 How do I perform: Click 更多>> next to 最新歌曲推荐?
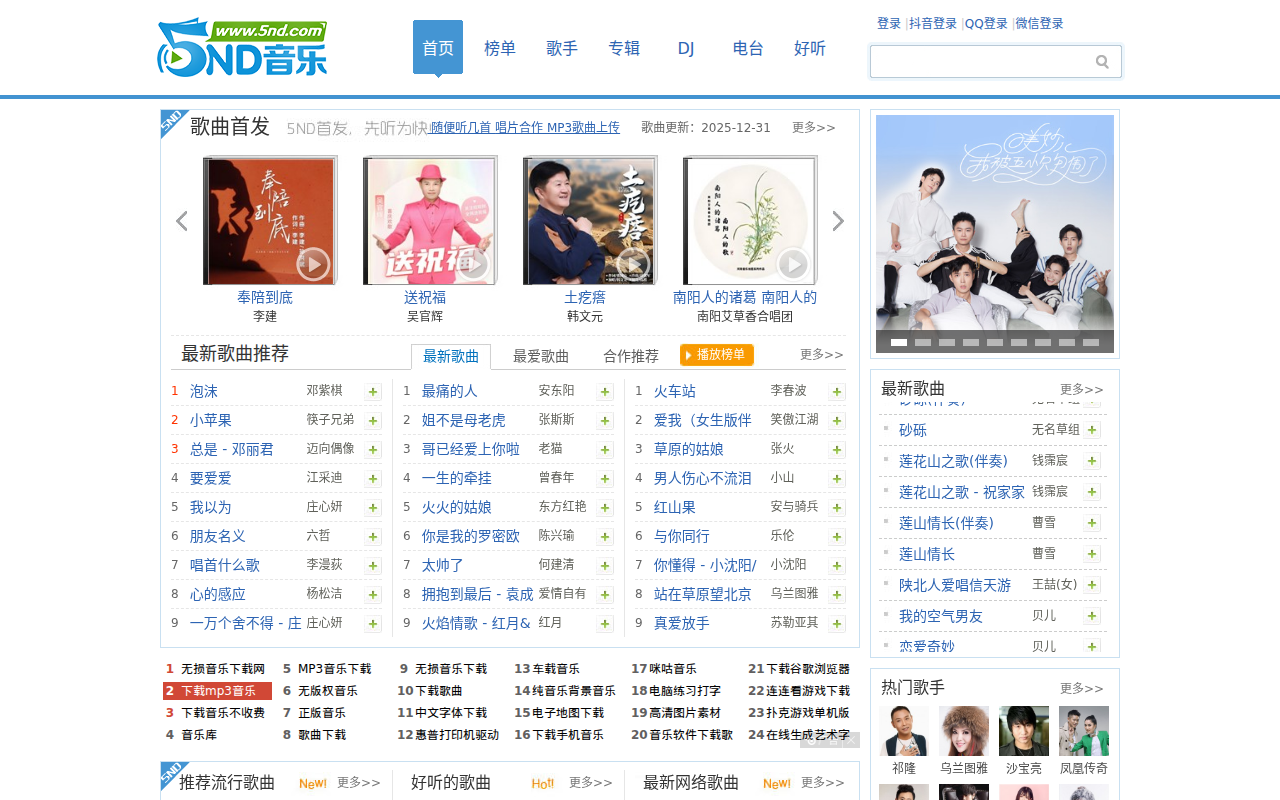pyautogui.click(x=822, y=354)
